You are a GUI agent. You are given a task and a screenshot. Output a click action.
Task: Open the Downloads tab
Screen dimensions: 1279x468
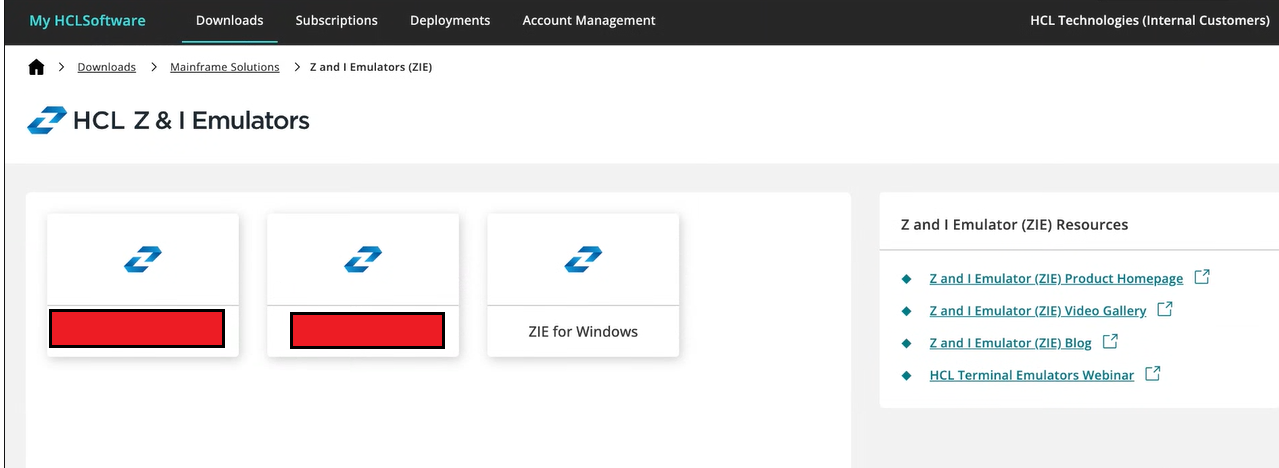pyautogui.click(x=230, y=20)
